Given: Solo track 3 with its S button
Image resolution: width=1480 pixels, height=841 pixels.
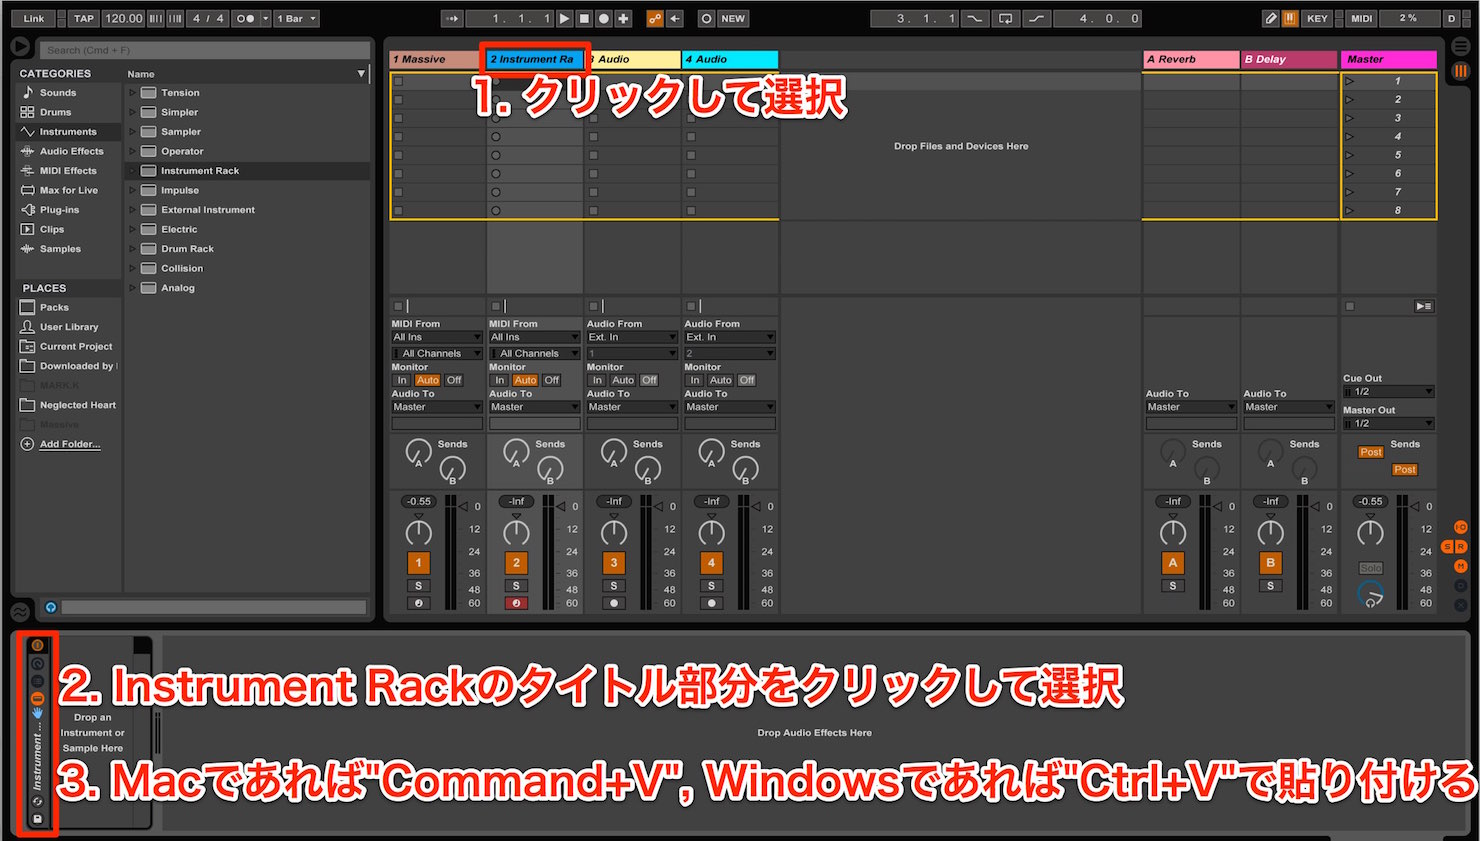Looking at the screenshot, I should point(614,586).
